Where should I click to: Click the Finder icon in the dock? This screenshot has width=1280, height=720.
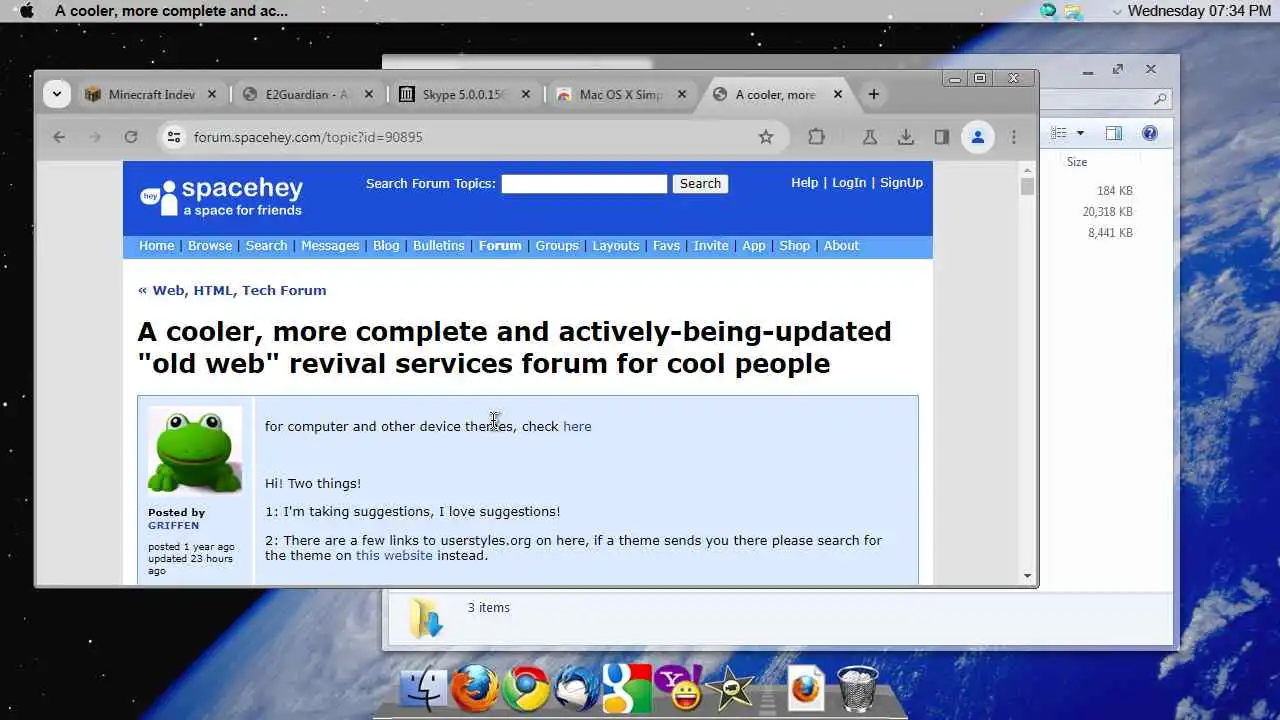pyautogui.click(x=423, y=688)
